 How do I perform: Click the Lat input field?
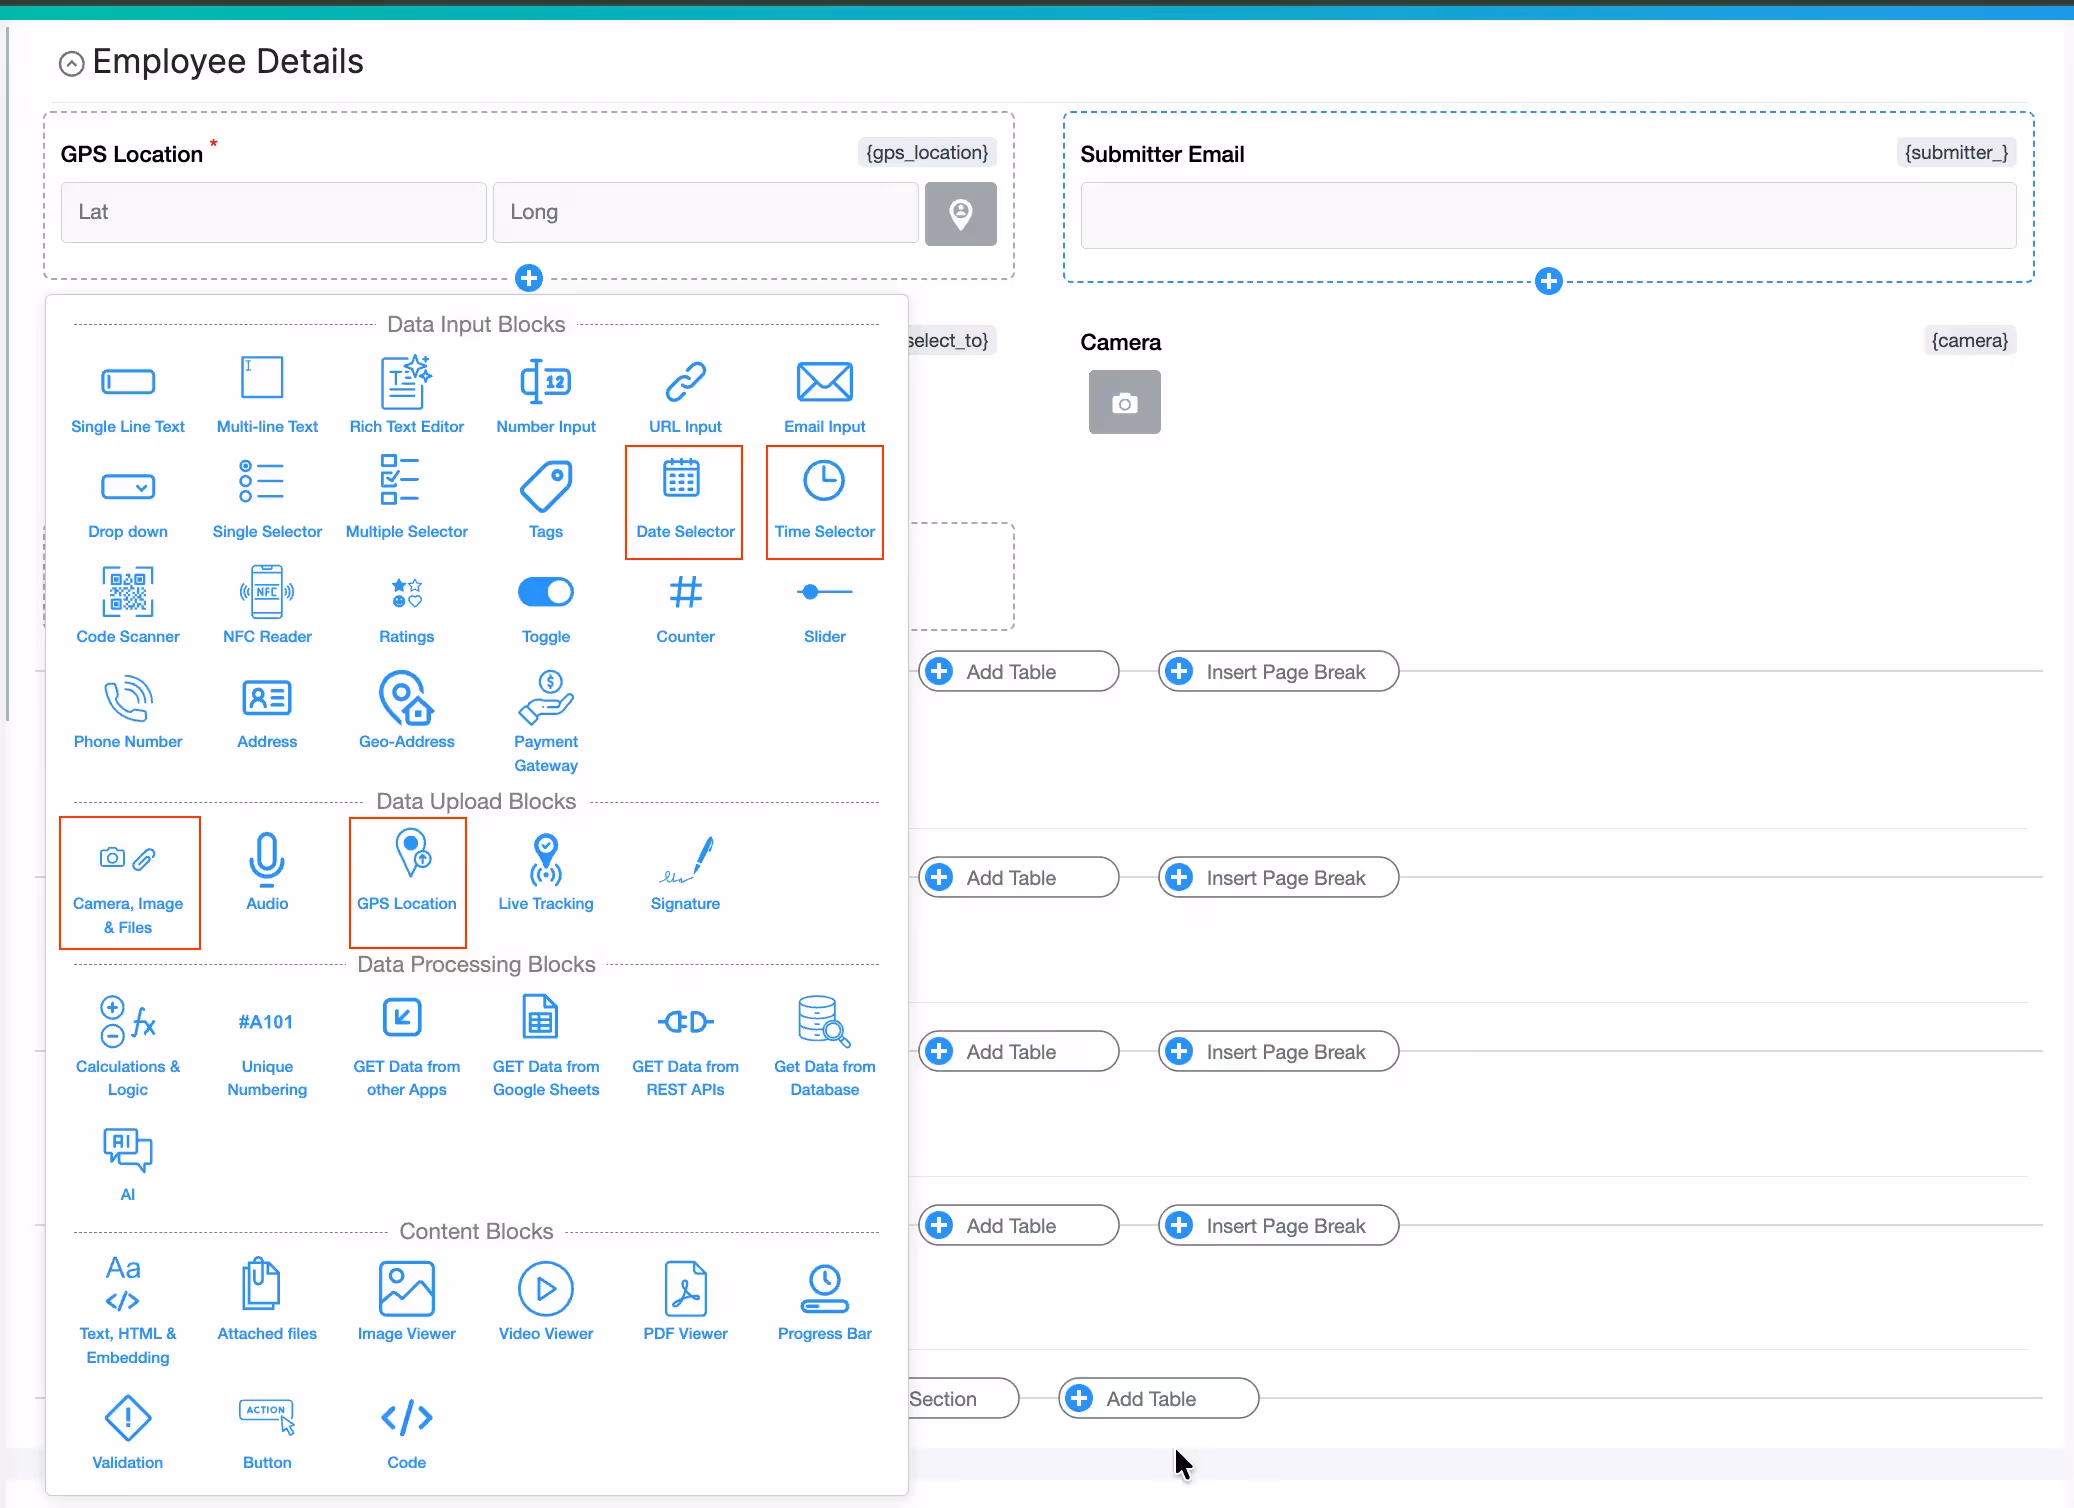point(273,212)
